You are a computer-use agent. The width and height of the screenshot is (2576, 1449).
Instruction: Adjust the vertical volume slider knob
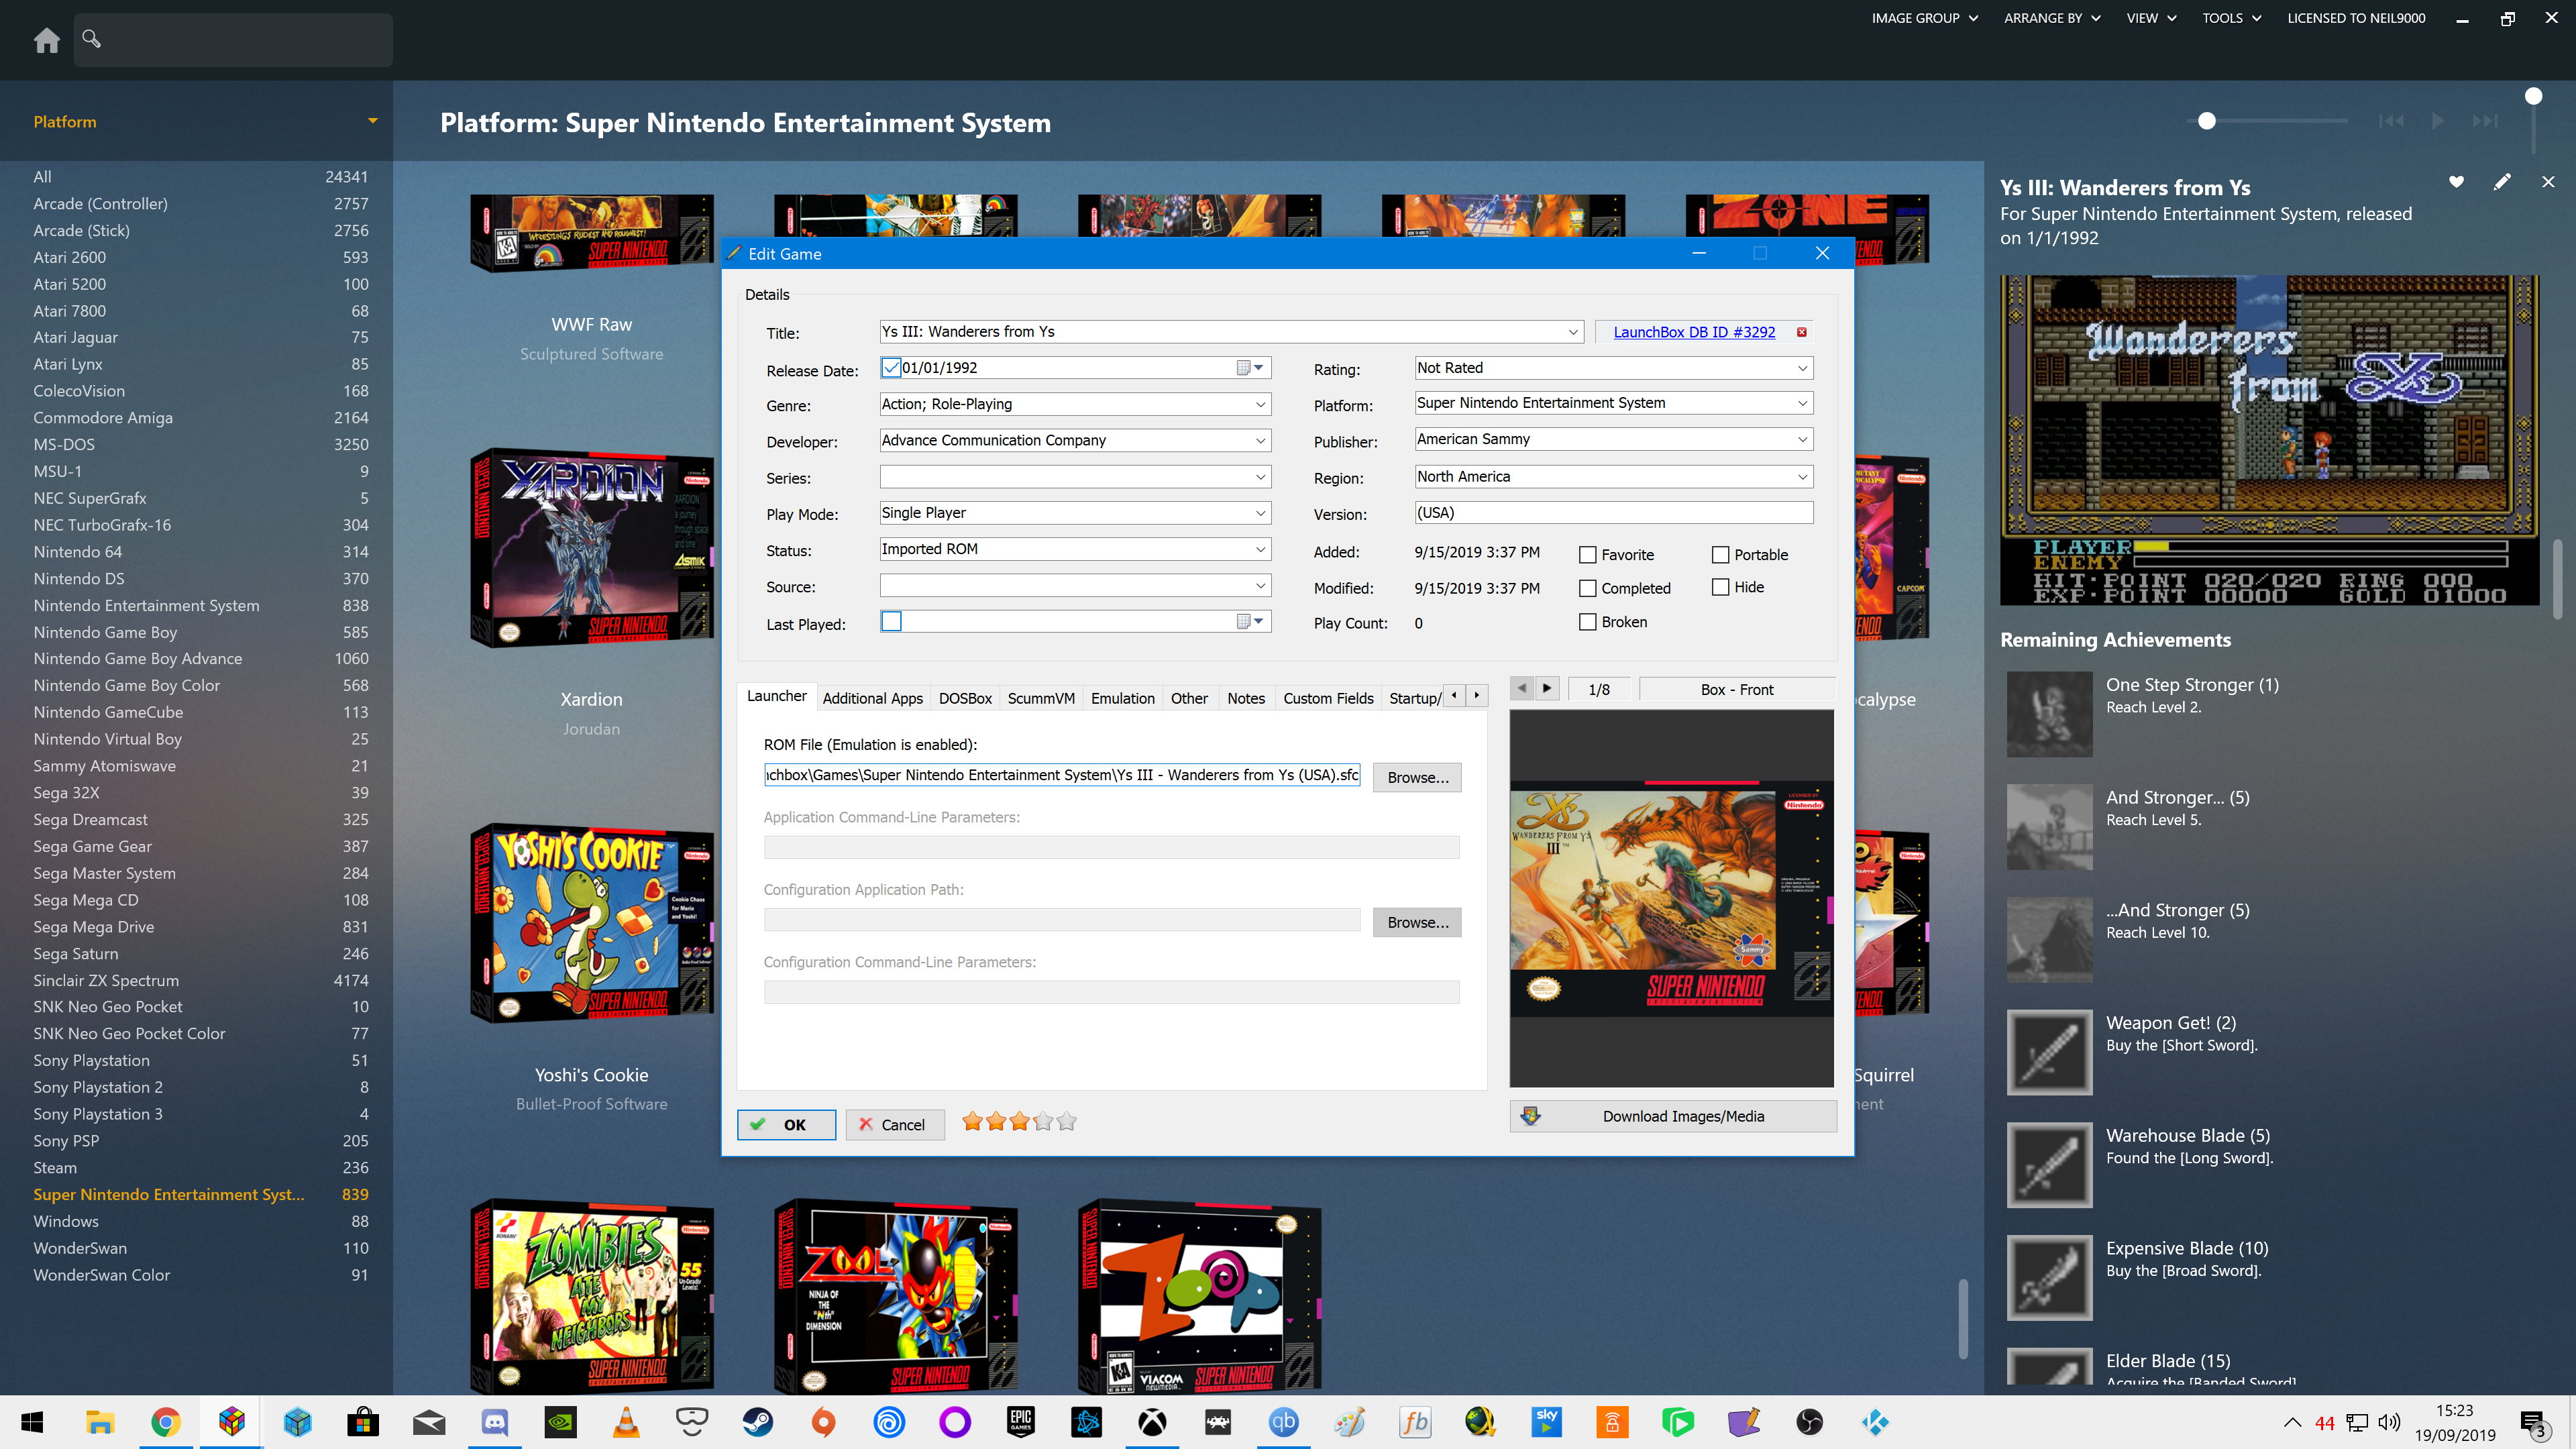2533,96
